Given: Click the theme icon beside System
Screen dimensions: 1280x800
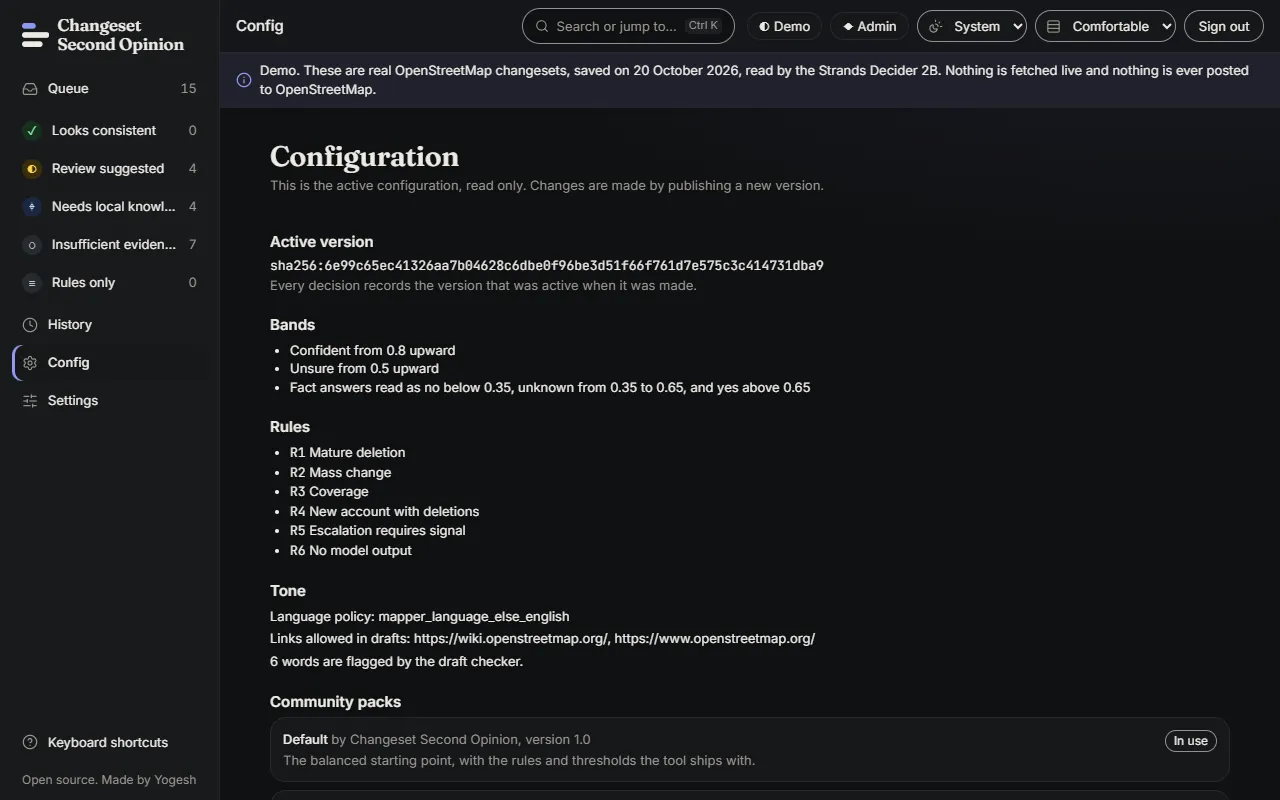Looking at the screenshot, I should [936, 26].
